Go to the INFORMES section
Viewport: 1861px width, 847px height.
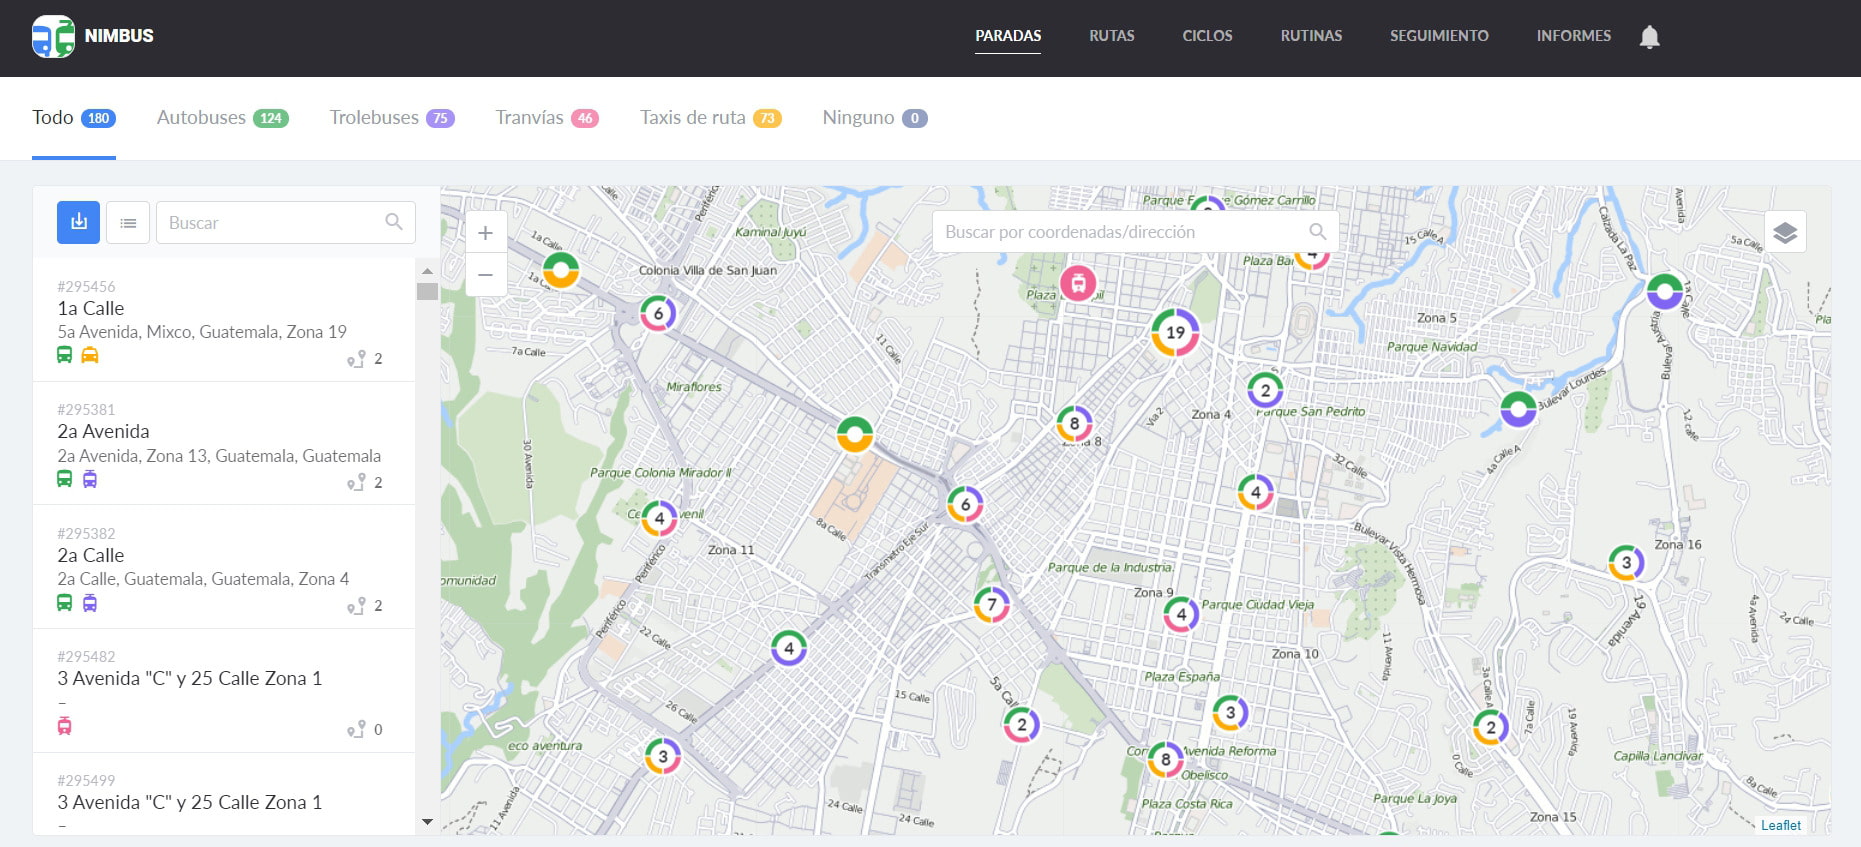(x=1573, y=36)
